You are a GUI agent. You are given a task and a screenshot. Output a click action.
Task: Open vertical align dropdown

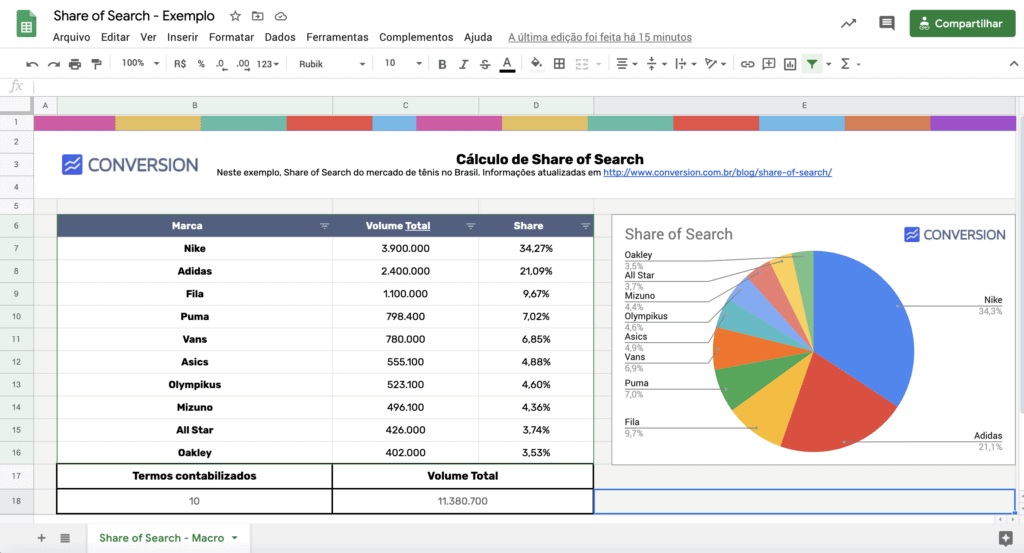tap(656, 64)
